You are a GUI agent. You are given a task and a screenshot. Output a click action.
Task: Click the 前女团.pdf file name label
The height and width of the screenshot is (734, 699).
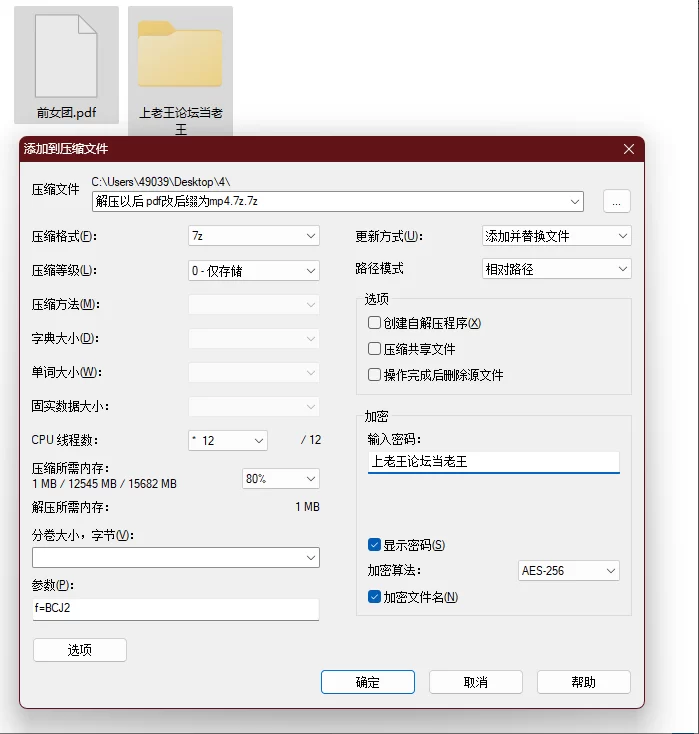click(x=66, y=113)
